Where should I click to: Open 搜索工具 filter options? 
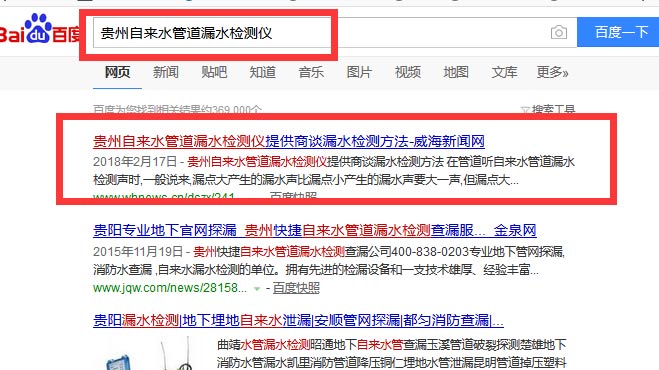548,109
